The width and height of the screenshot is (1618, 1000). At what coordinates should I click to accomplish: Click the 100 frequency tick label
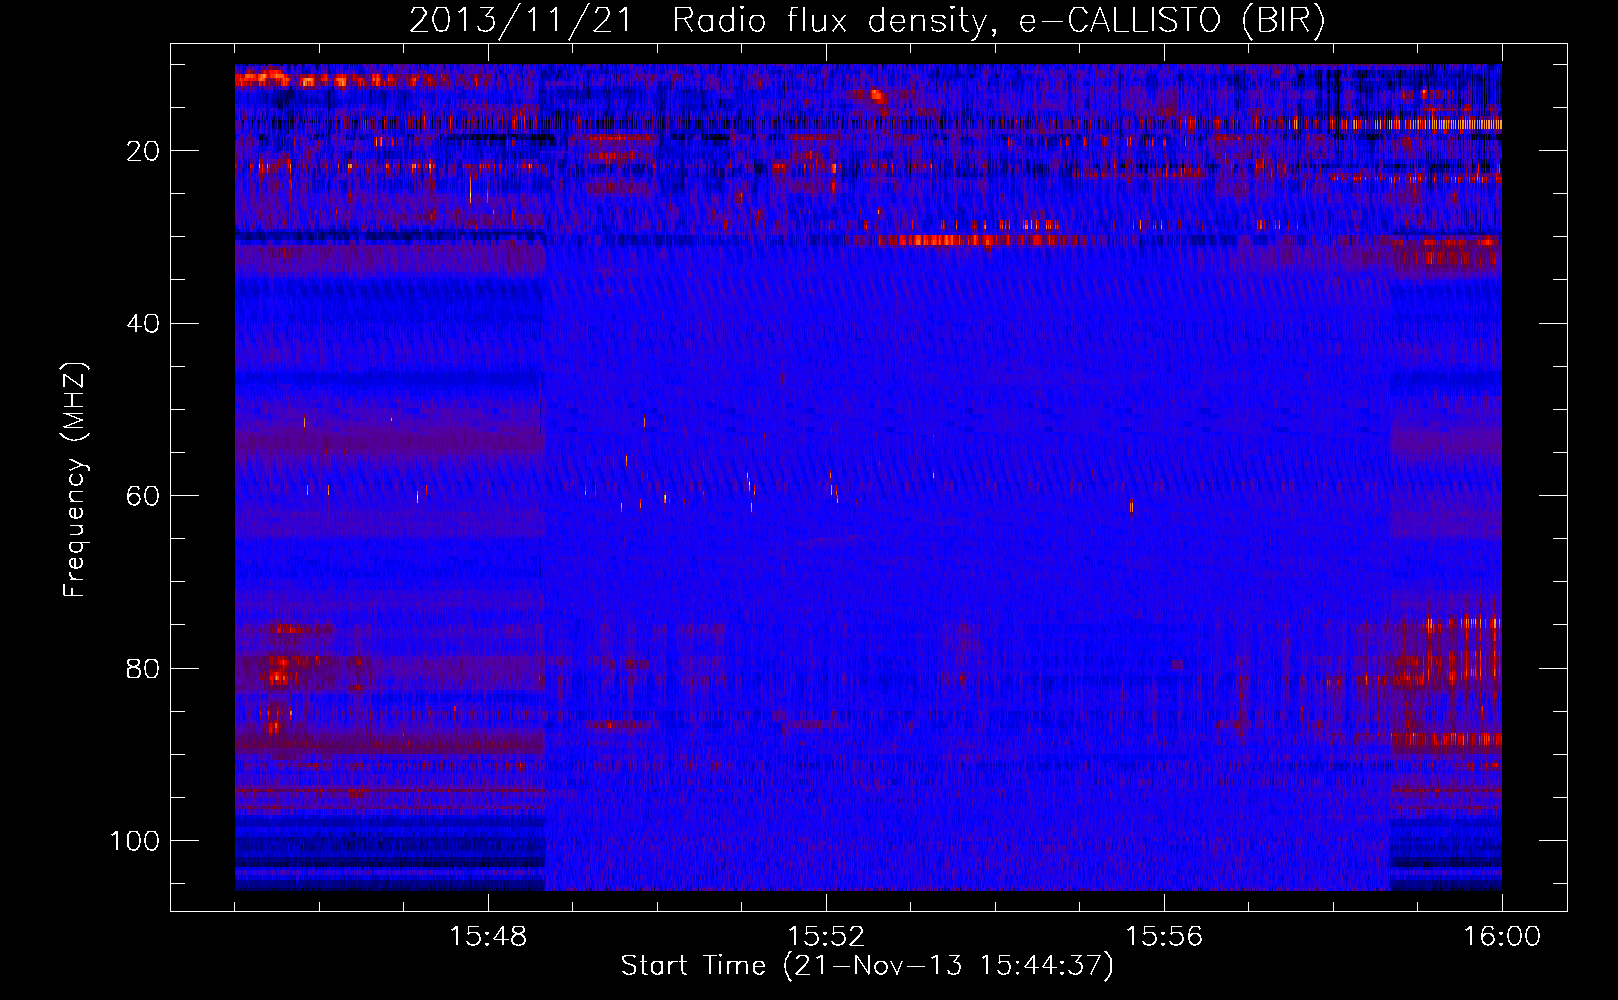[136, 841]
